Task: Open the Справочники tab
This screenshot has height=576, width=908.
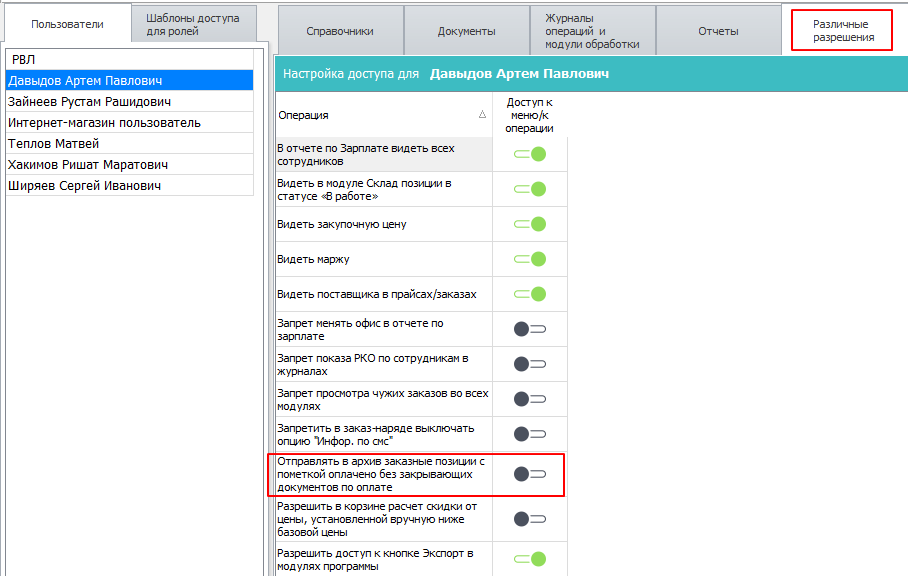Action: (340, 31)
